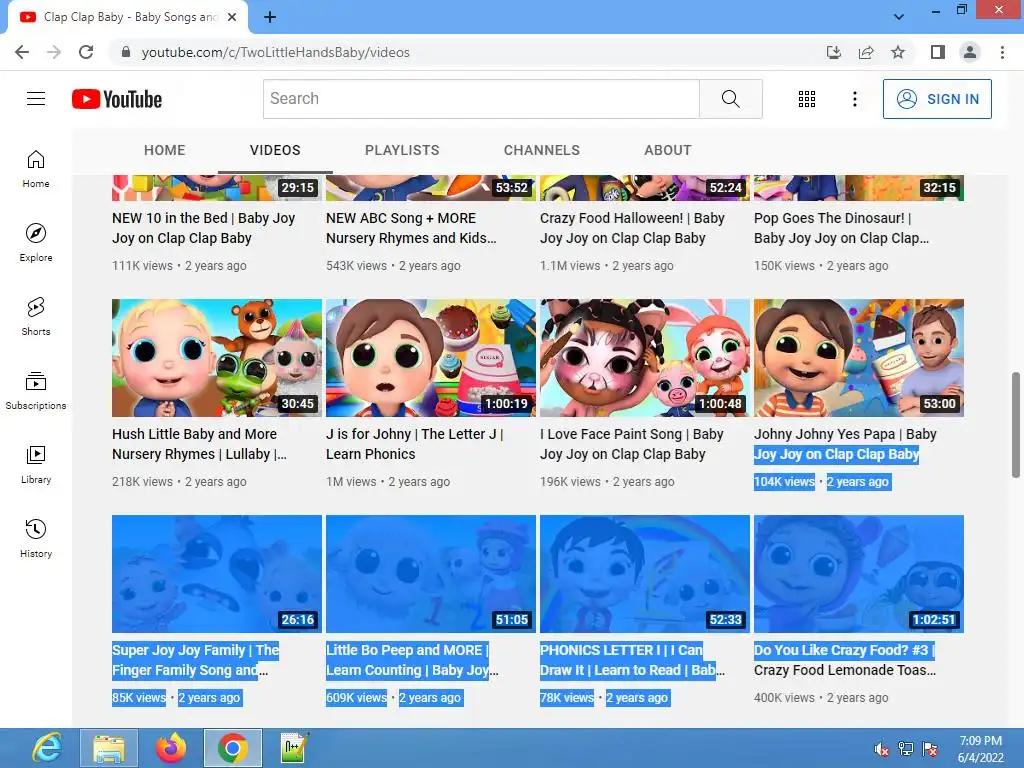Image resolution: width=1024 pixels, height=768 pixels.
Task: Click the muted volume tray icon
Action: click(x=881, y=749)
